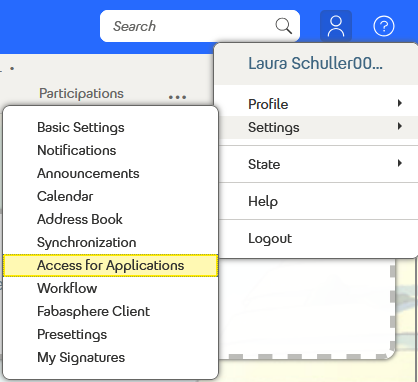Open Fabasphere Client settings

tap(111, 311)
